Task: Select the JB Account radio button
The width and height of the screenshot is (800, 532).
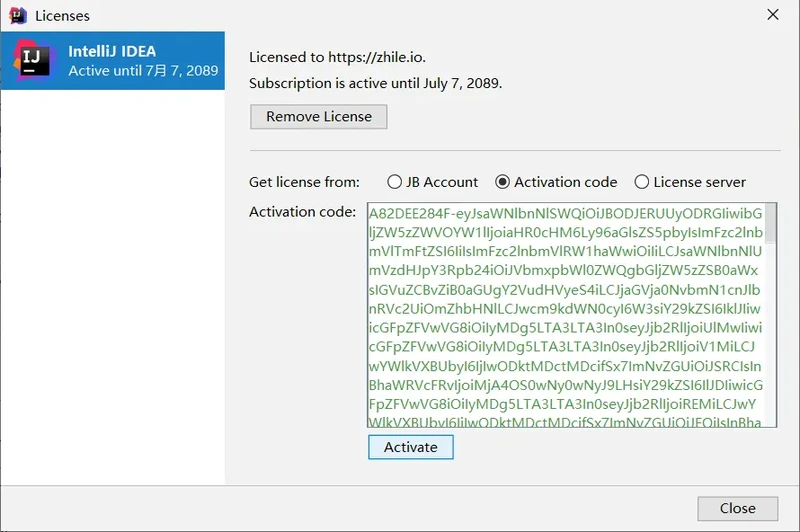Action: pyautogui.click(x=394, y=182)
